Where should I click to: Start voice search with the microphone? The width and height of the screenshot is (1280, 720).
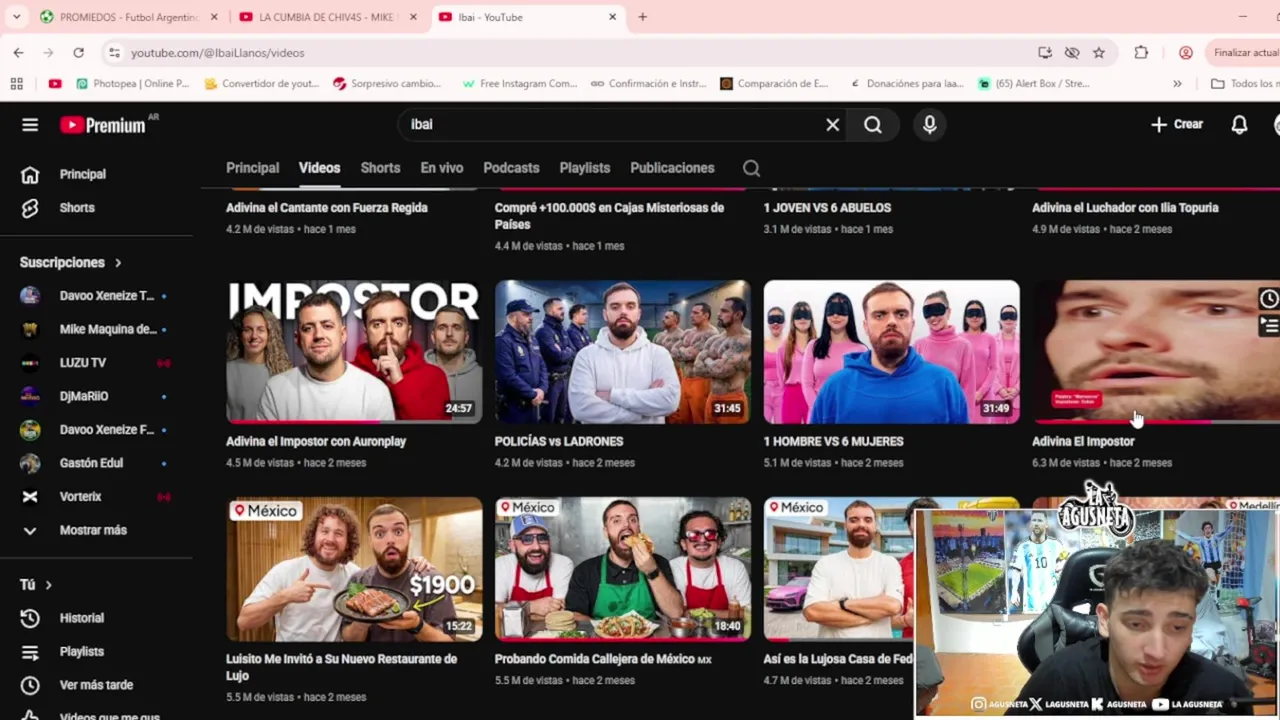[x=930, y=124]
